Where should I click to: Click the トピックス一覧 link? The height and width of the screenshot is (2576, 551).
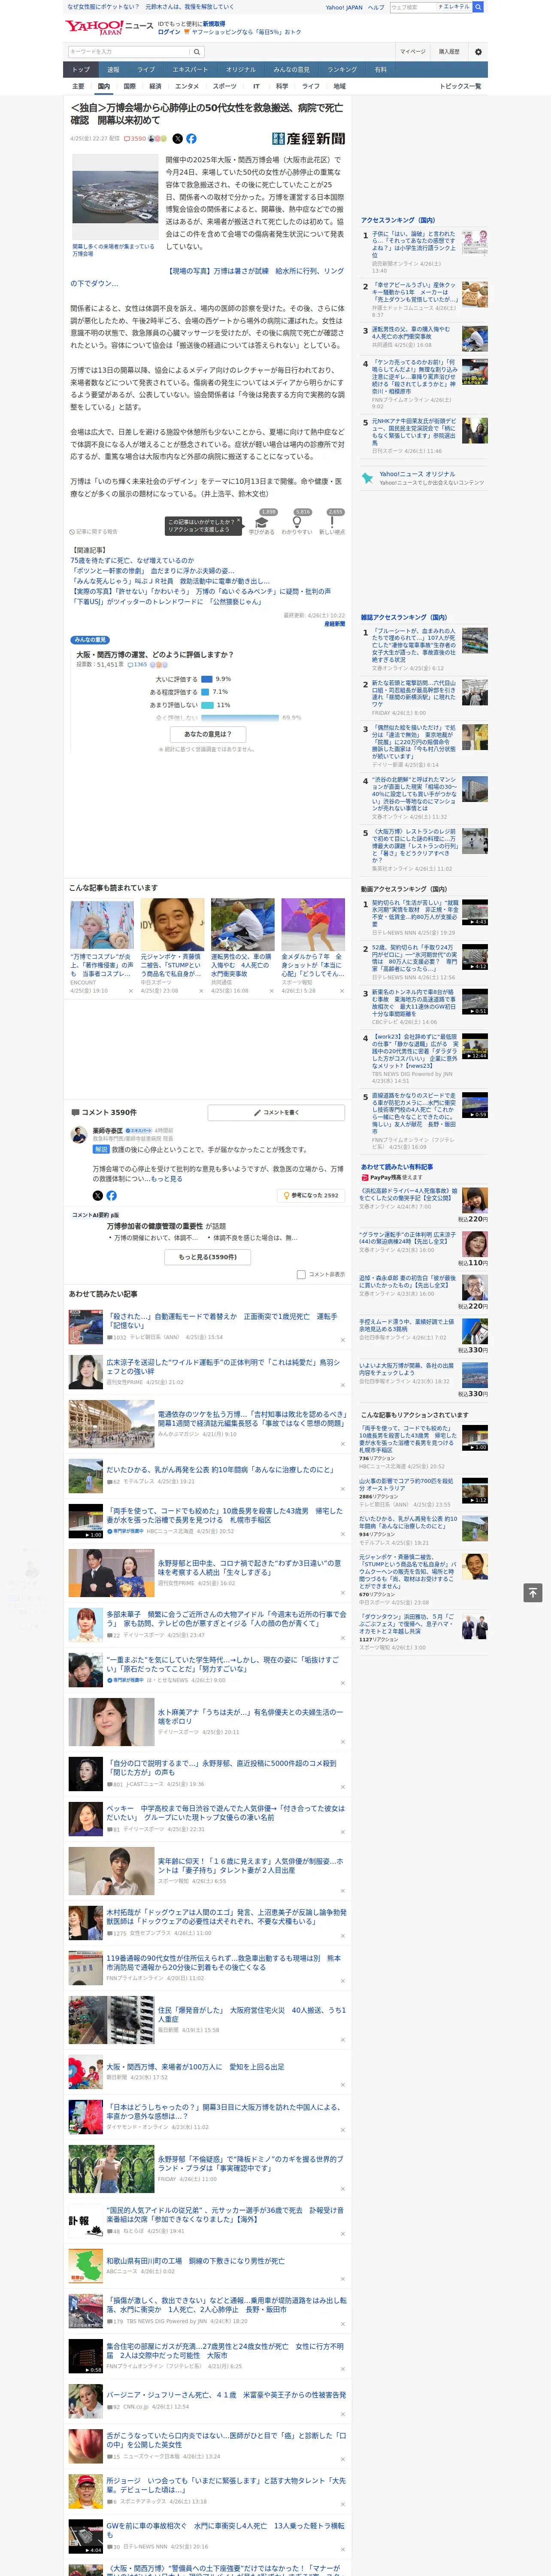coord(460,87)
